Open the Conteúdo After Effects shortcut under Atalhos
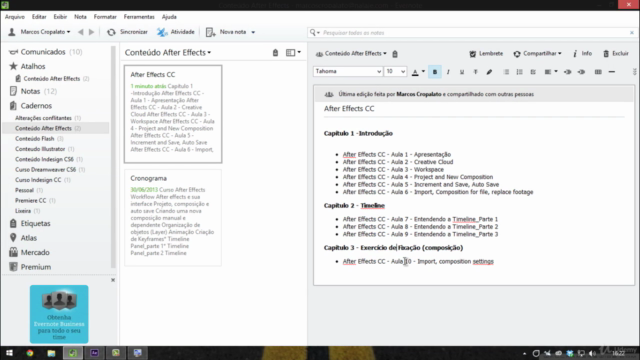The image size is (640, 360). pos(52,78)
